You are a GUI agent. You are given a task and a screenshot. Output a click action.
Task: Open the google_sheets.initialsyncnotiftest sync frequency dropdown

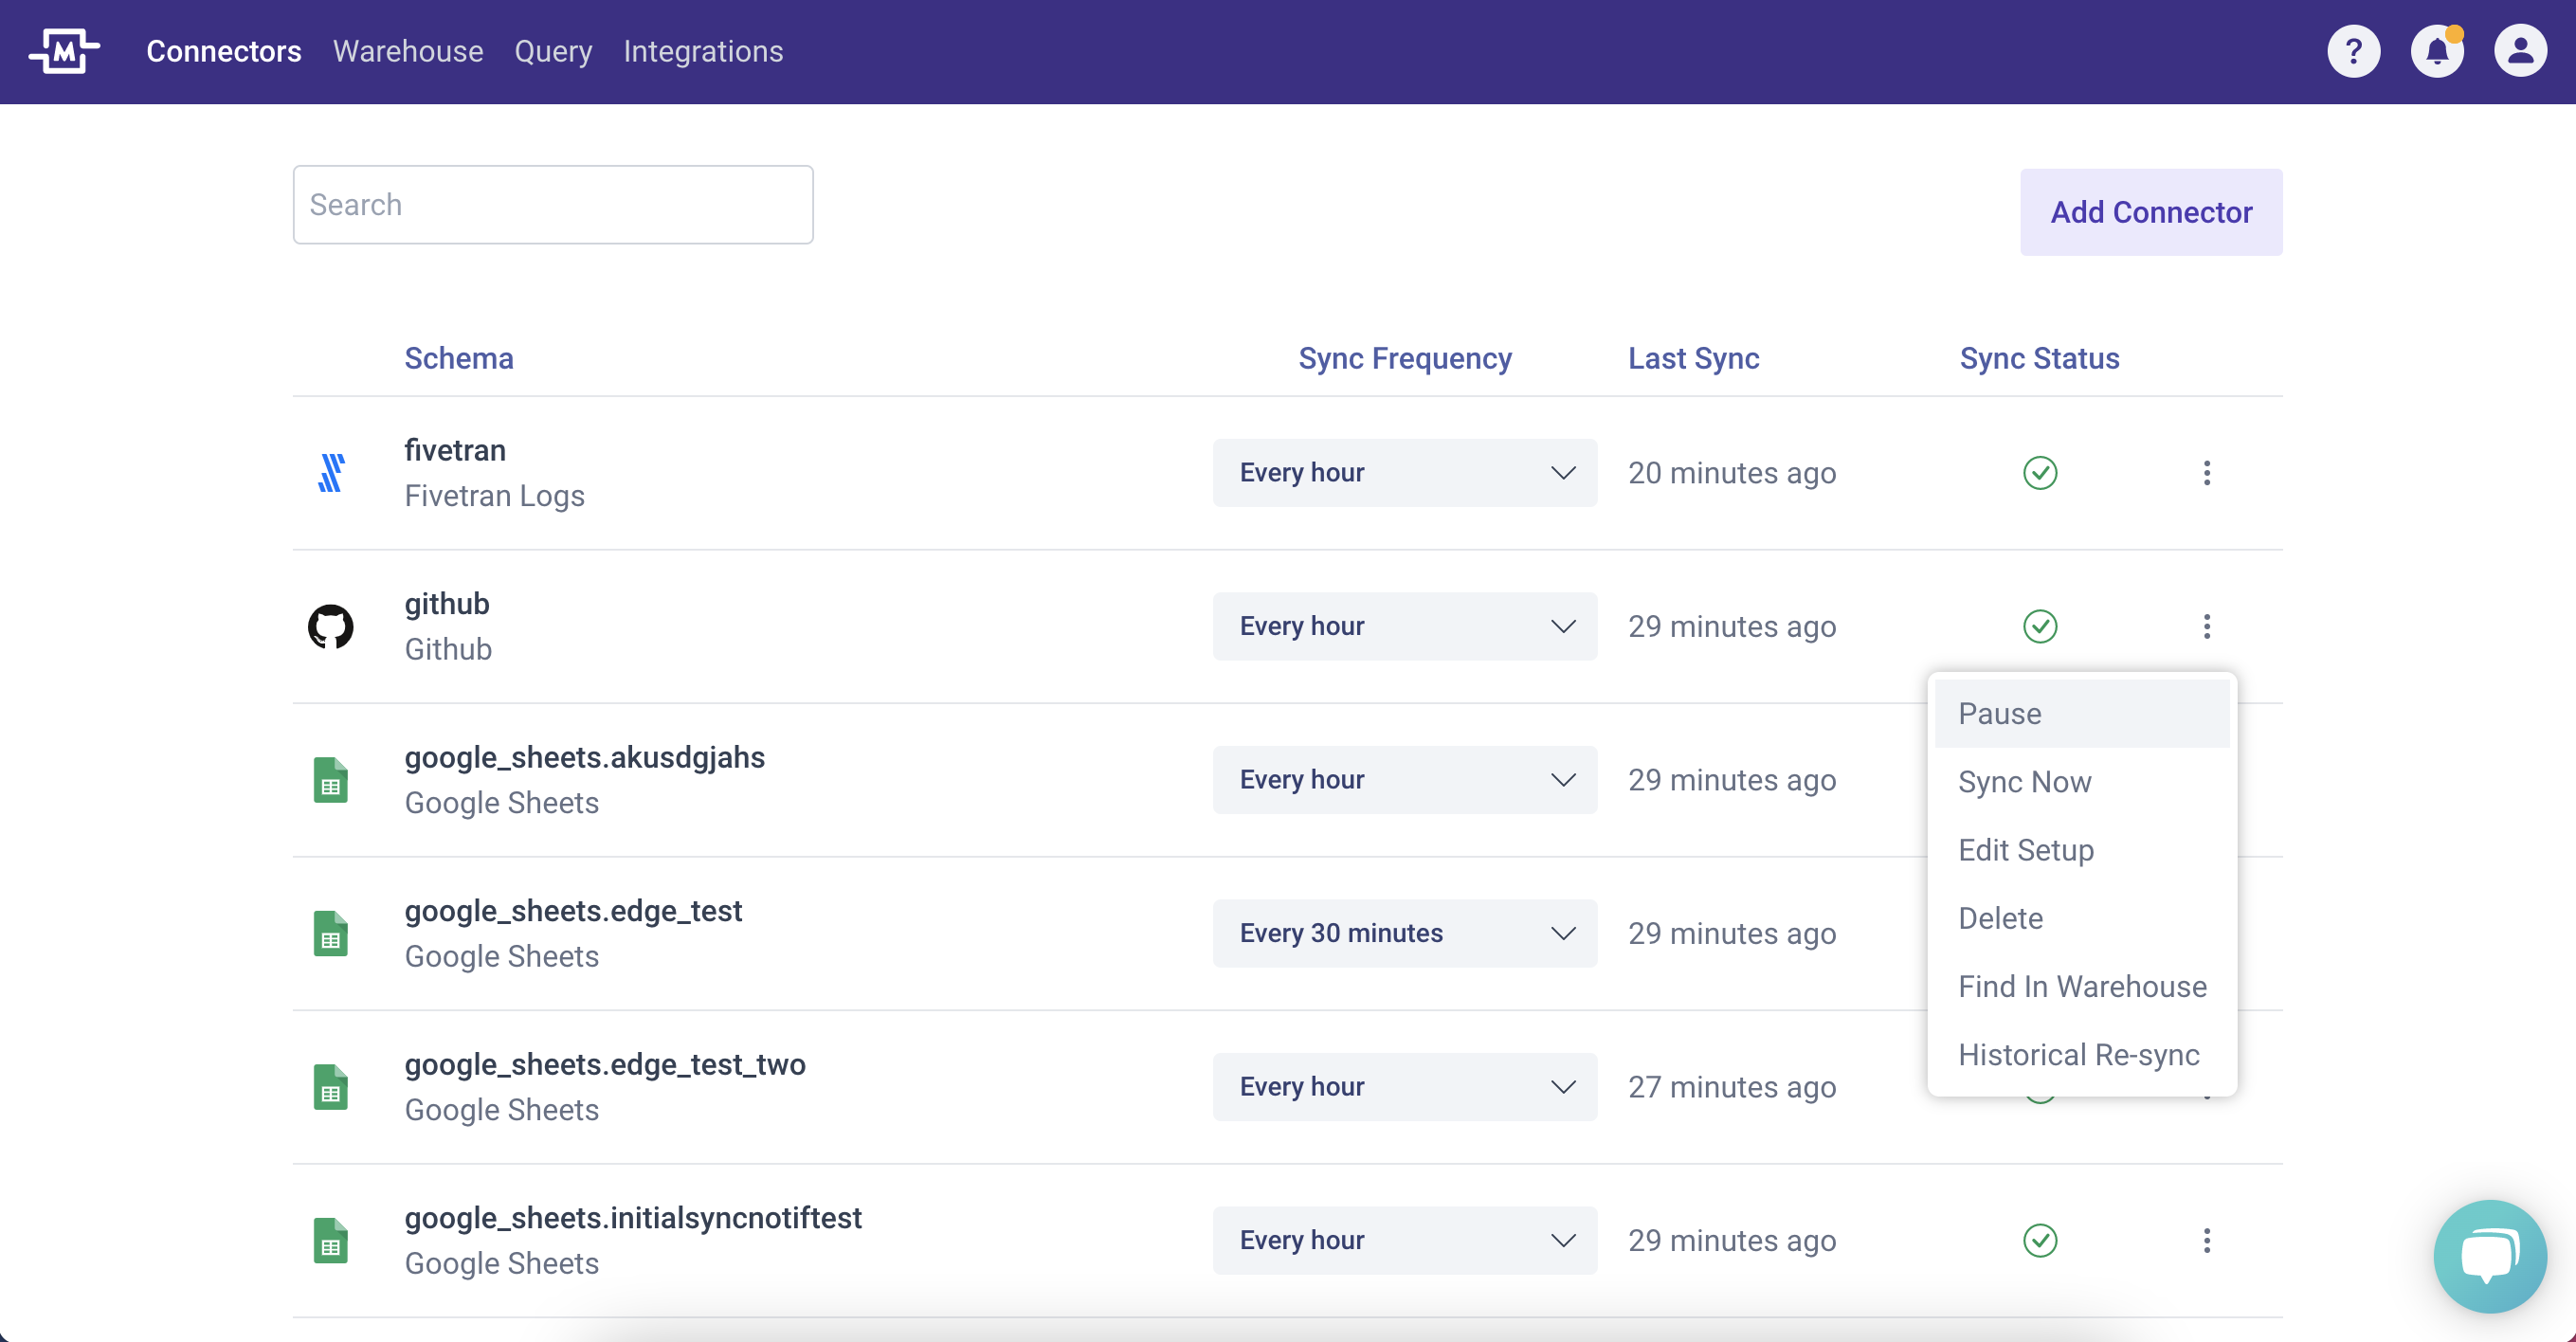[1405, 1241]
